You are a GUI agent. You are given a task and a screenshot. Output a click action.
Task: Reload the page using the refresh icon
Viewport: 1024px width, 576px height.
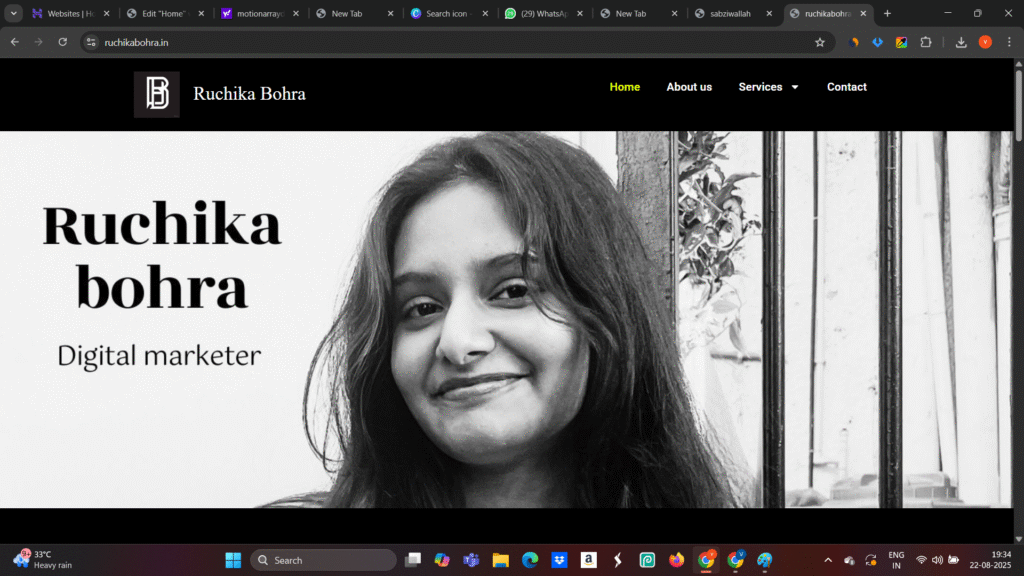click(x=63, y=42)
